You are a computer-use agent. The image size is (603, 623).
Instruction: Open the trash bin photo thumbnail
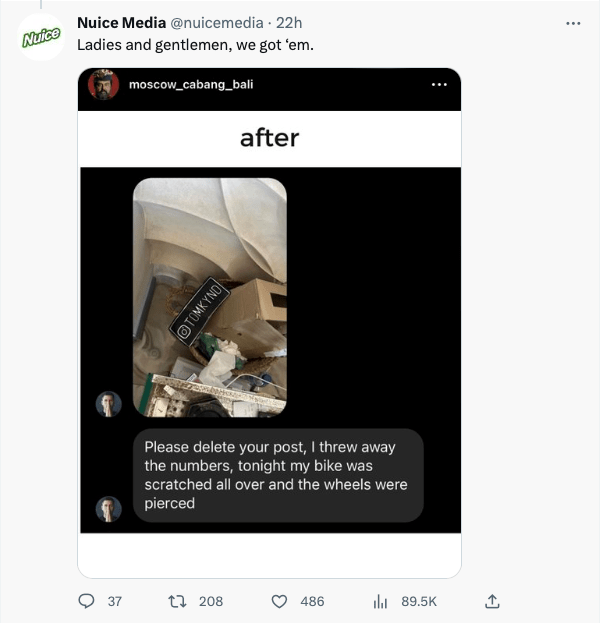(x=210, y=297)
